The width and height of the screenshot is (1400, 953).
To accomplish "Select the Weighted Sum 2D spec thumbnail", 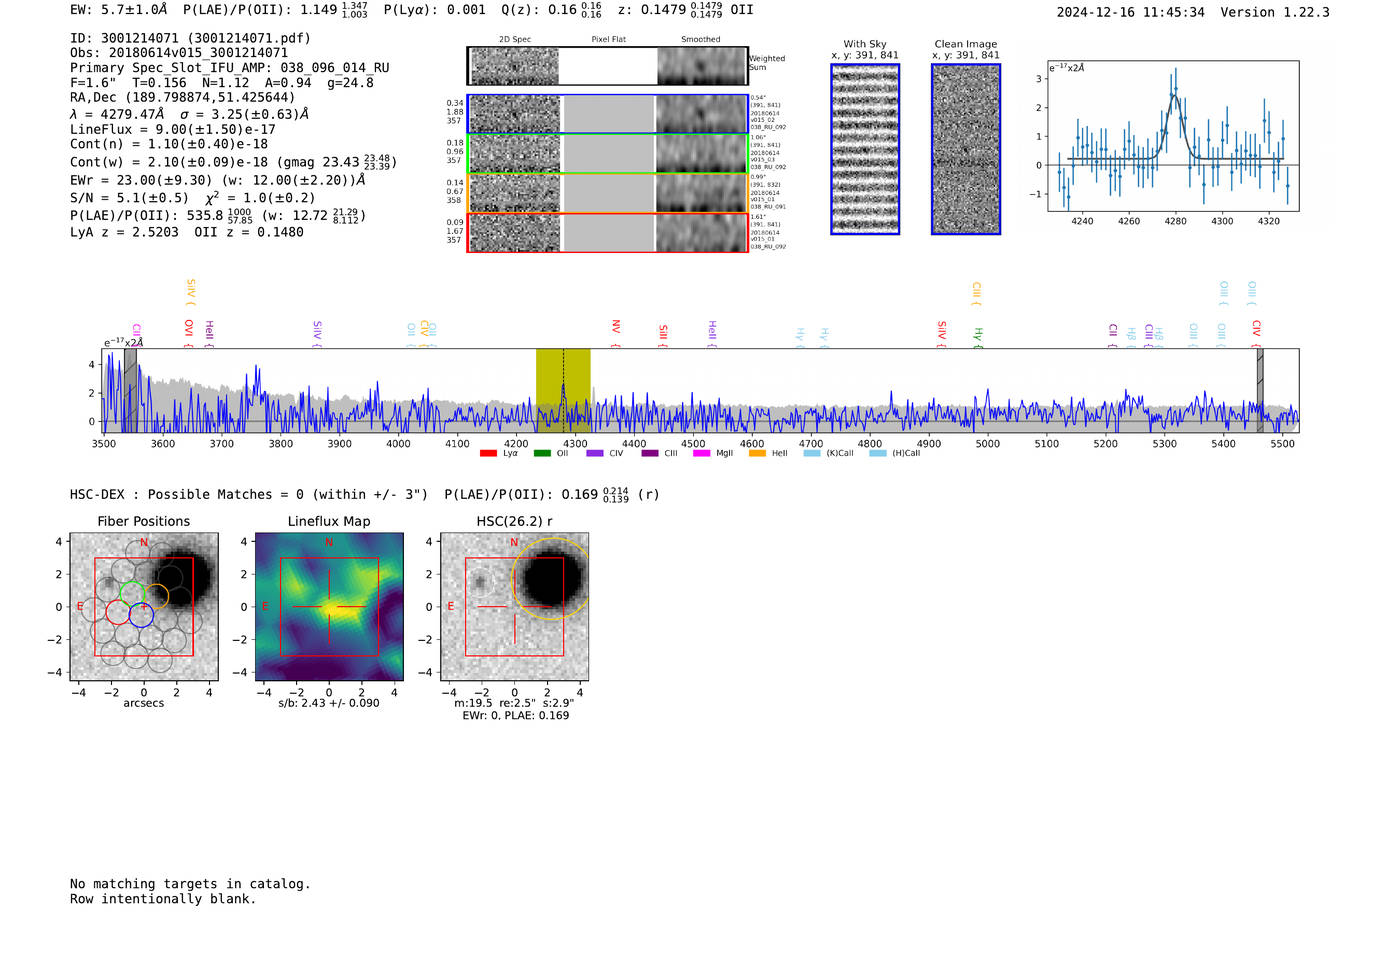I will coord(515,66).
